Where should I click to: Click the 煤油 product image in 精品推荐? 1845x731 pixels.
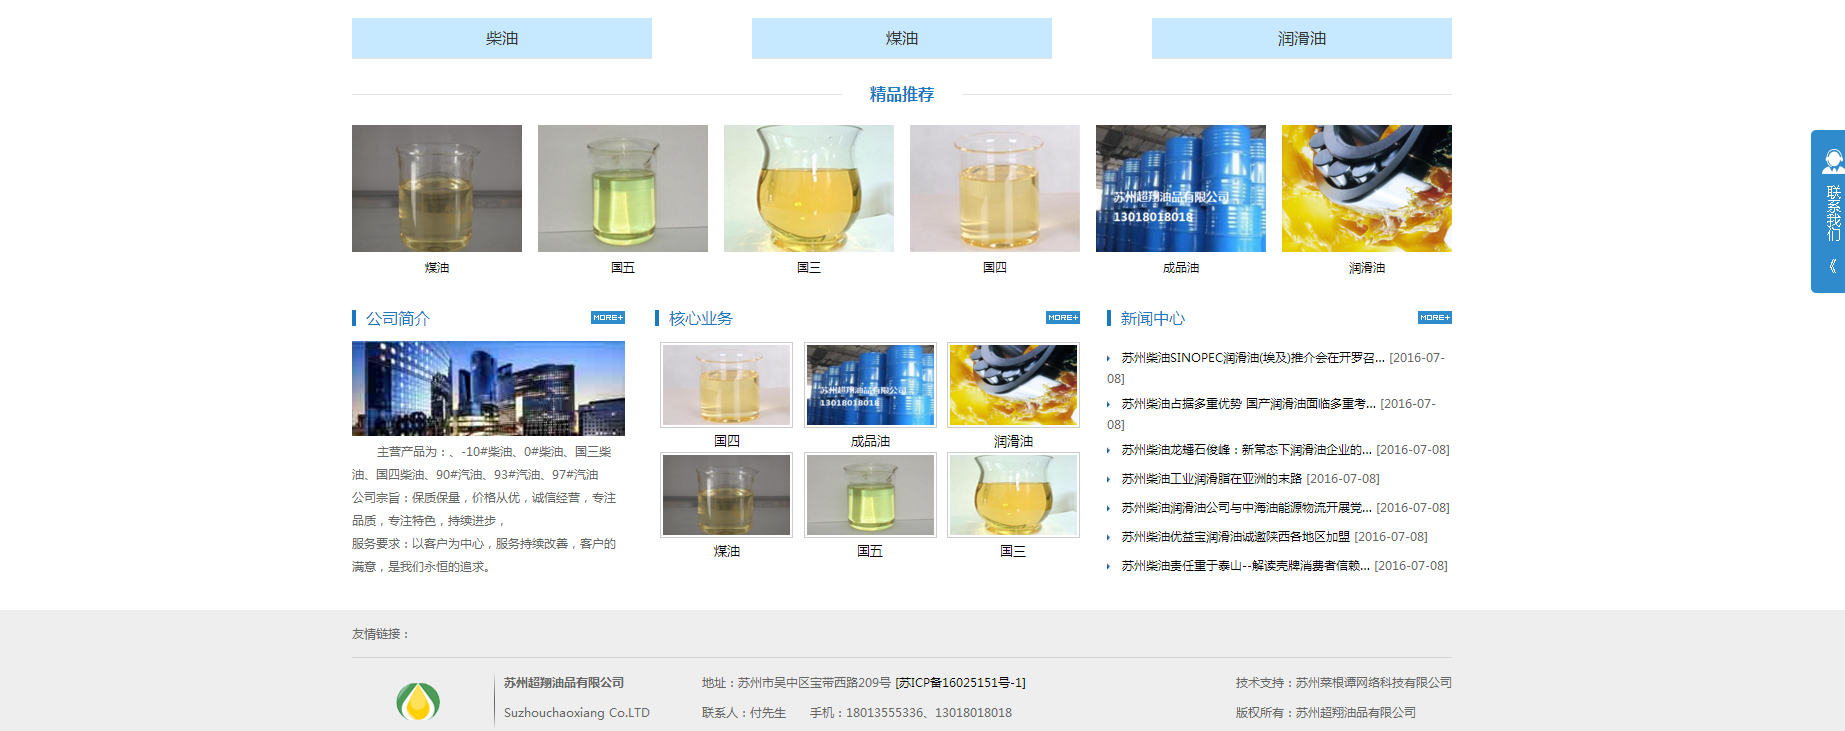point(437,188)
